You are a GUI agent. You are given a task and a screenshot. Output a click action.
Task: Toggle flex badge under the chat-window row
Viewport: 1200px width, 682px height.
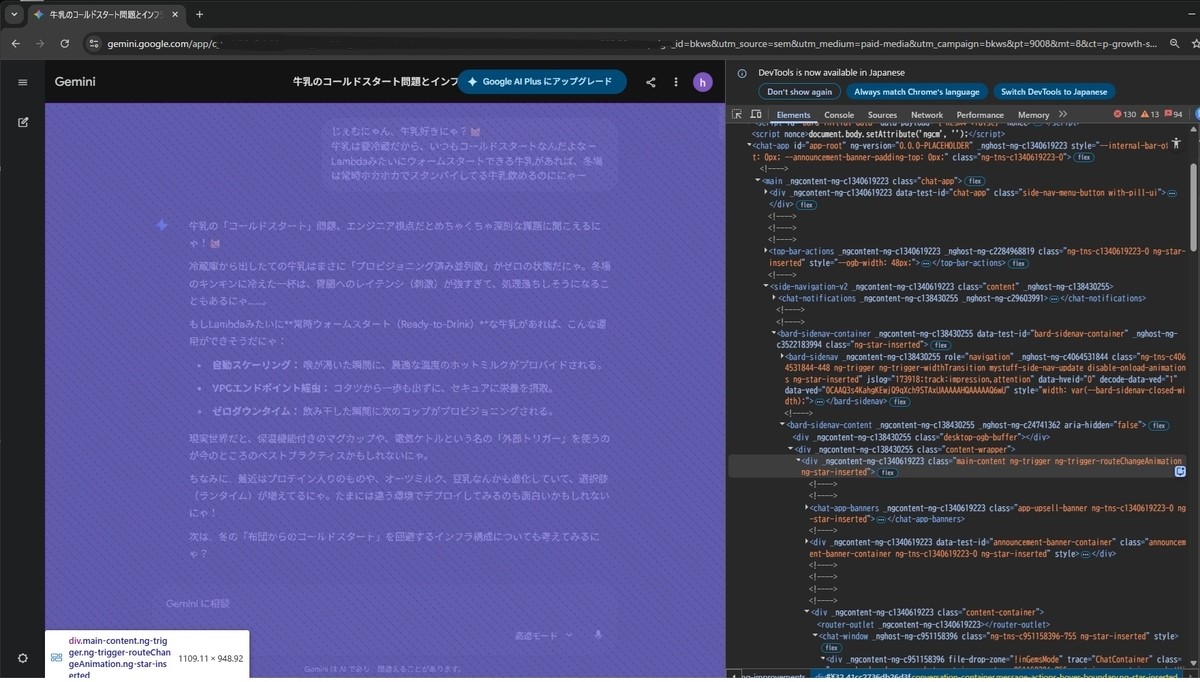click(x=830, y=648)
